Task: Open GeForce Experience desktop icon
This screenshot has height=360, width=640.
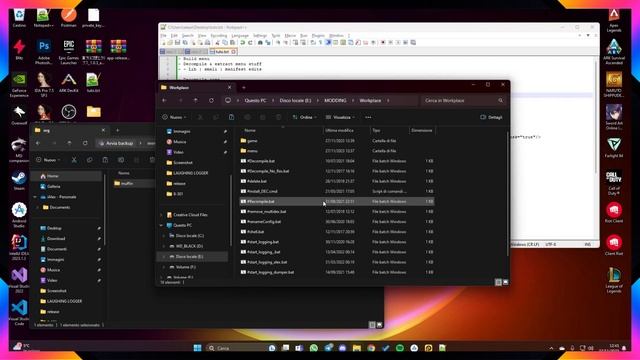Action: (x=19, y=85)
